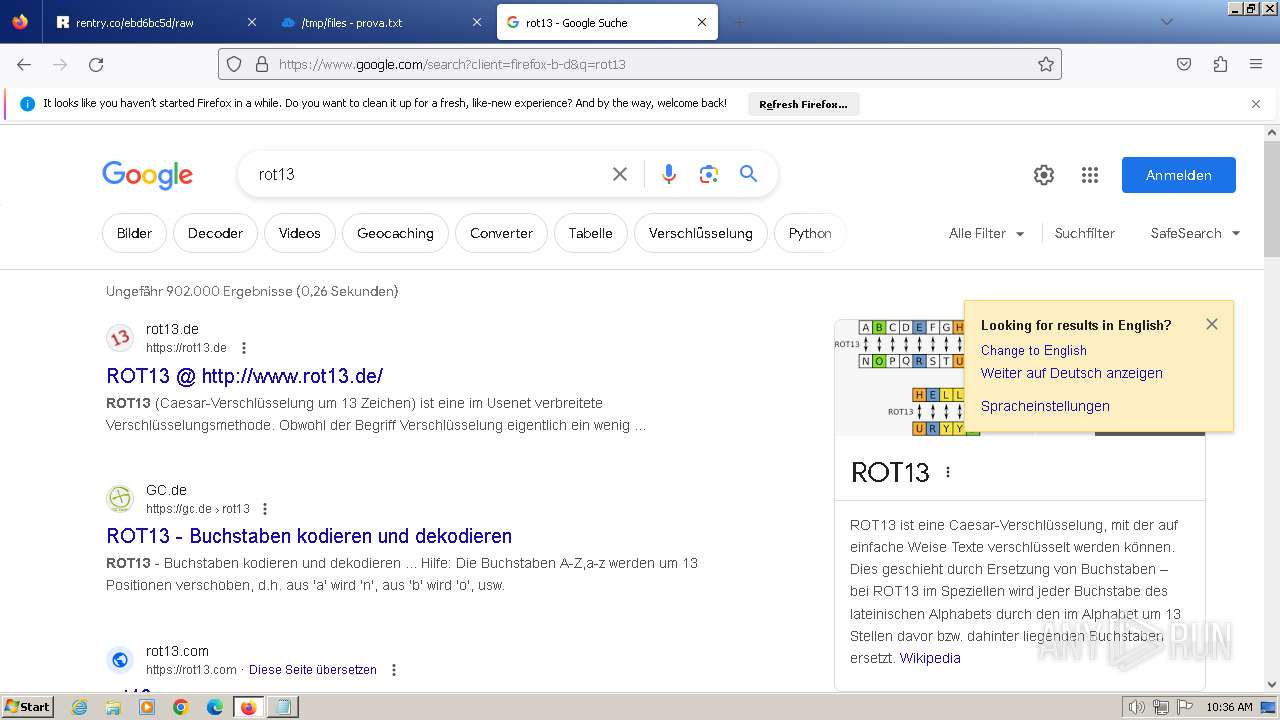Viewport: 1280px width, 720px height.
Task: Click Diese Seite übersetzen link
Action: [313, 670]
